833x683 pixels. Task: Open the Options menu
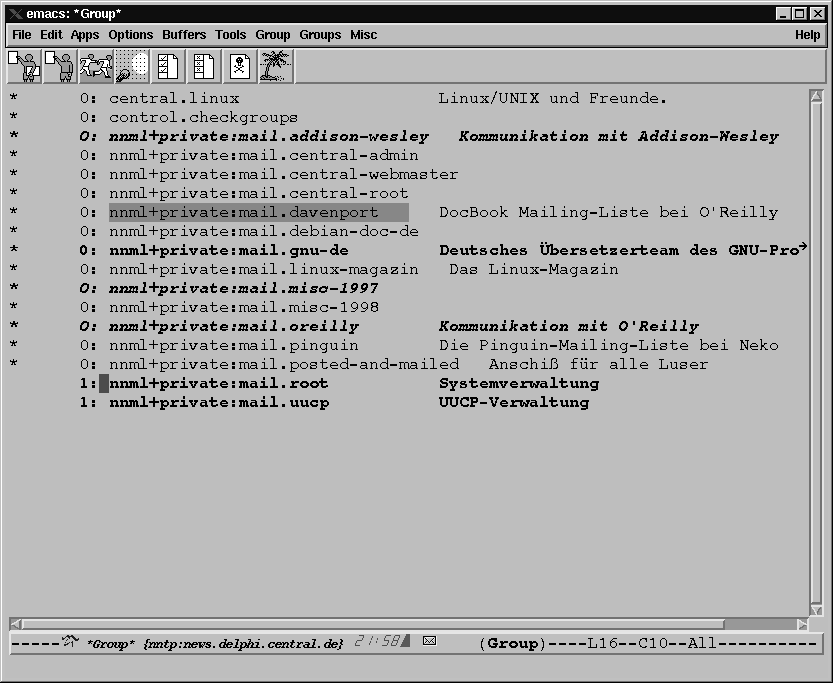131,35
